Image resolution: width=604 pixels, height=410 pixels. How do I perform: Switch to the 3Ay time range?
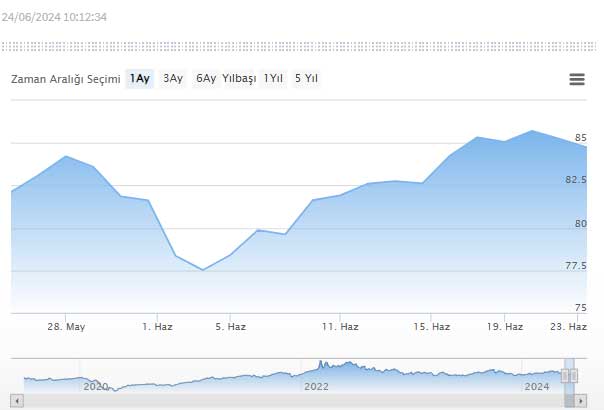(x=173, y=79)
